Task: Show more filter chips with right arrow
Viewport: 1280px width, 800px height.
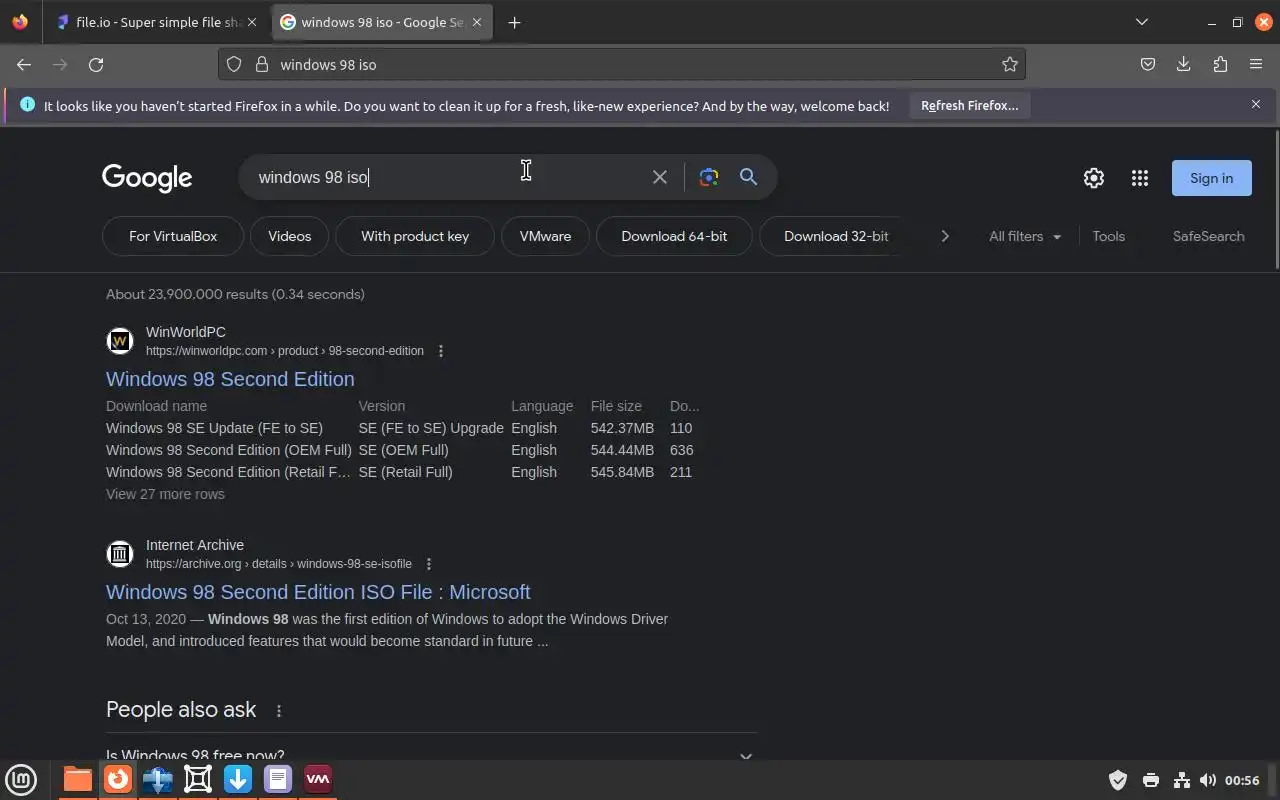Action: [945, 236]
